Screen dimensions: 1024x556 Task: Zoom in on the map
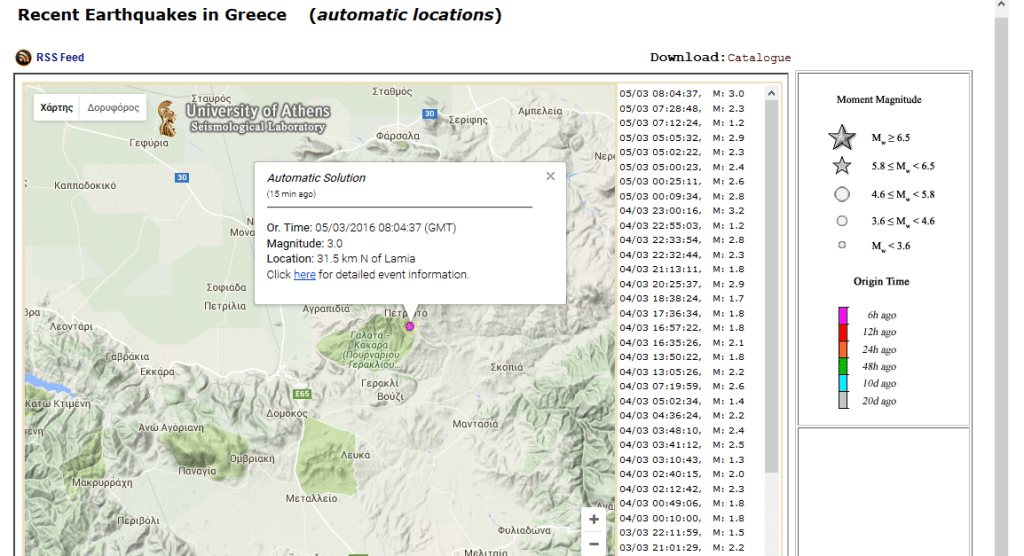[x=594, y=519]
